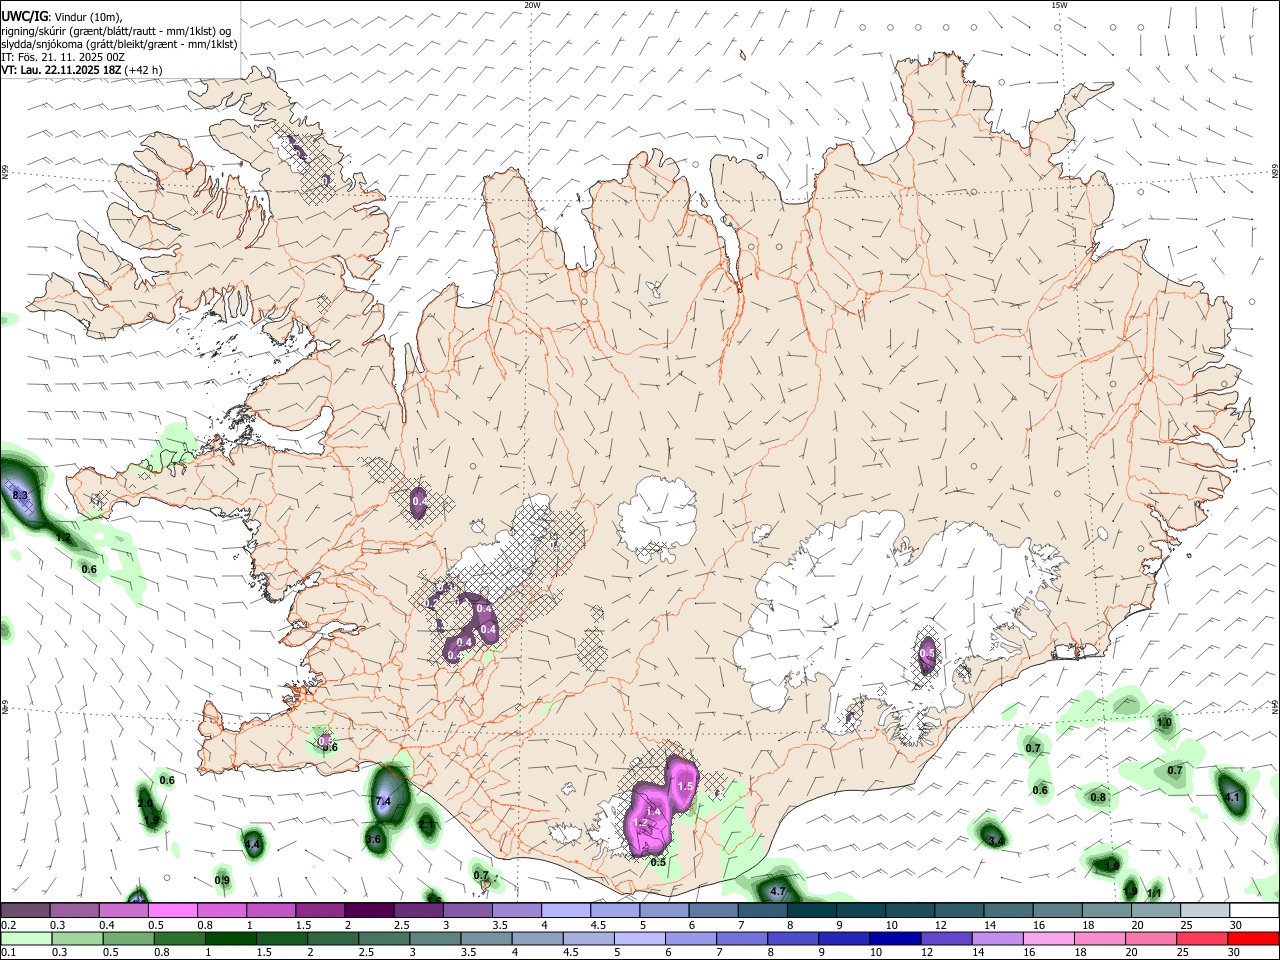The height and width of the screenshot is (960, 1280).
Task: Pick crimson swatch labeled 25 in rain legend row
Action: (x=1201, y=938)
